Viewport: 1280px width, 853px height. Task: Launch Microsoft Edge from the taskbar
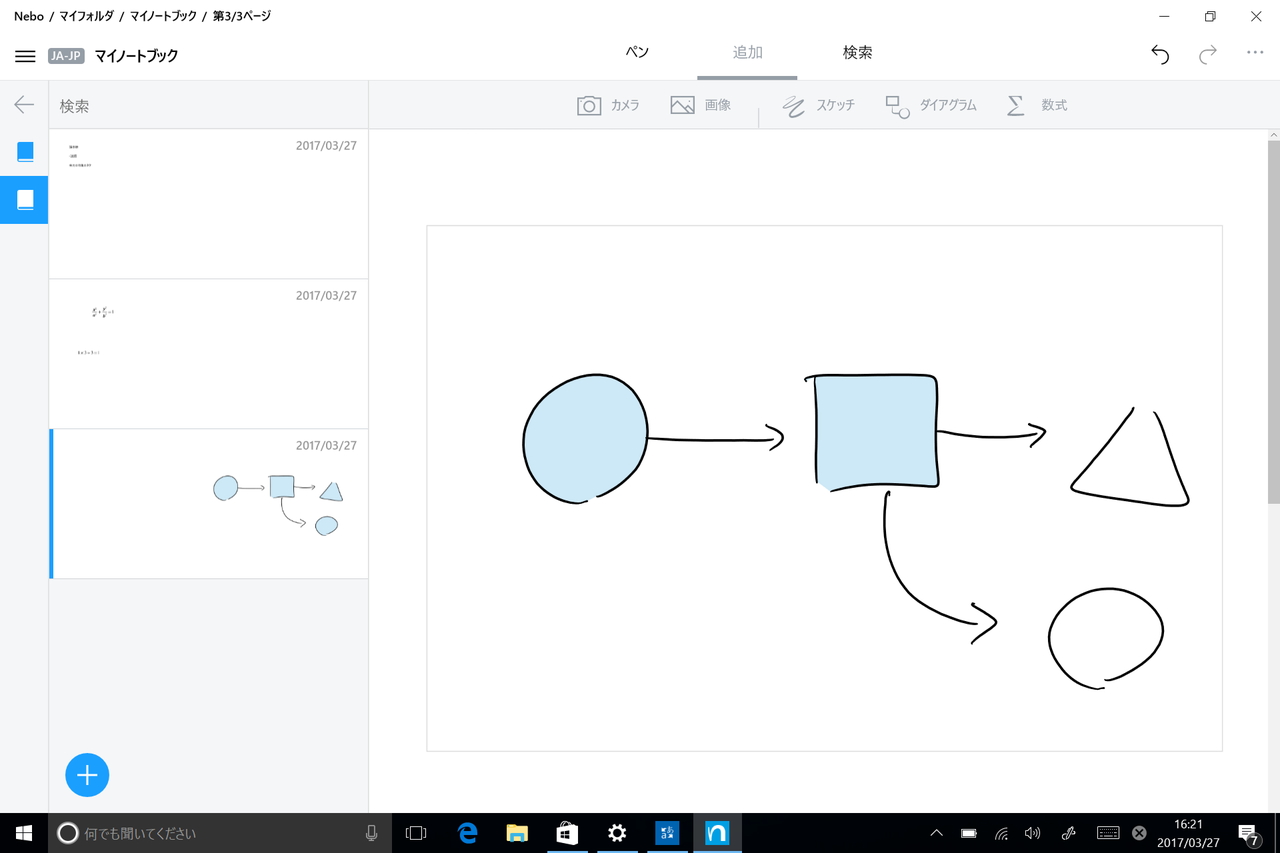coord(466,833)
